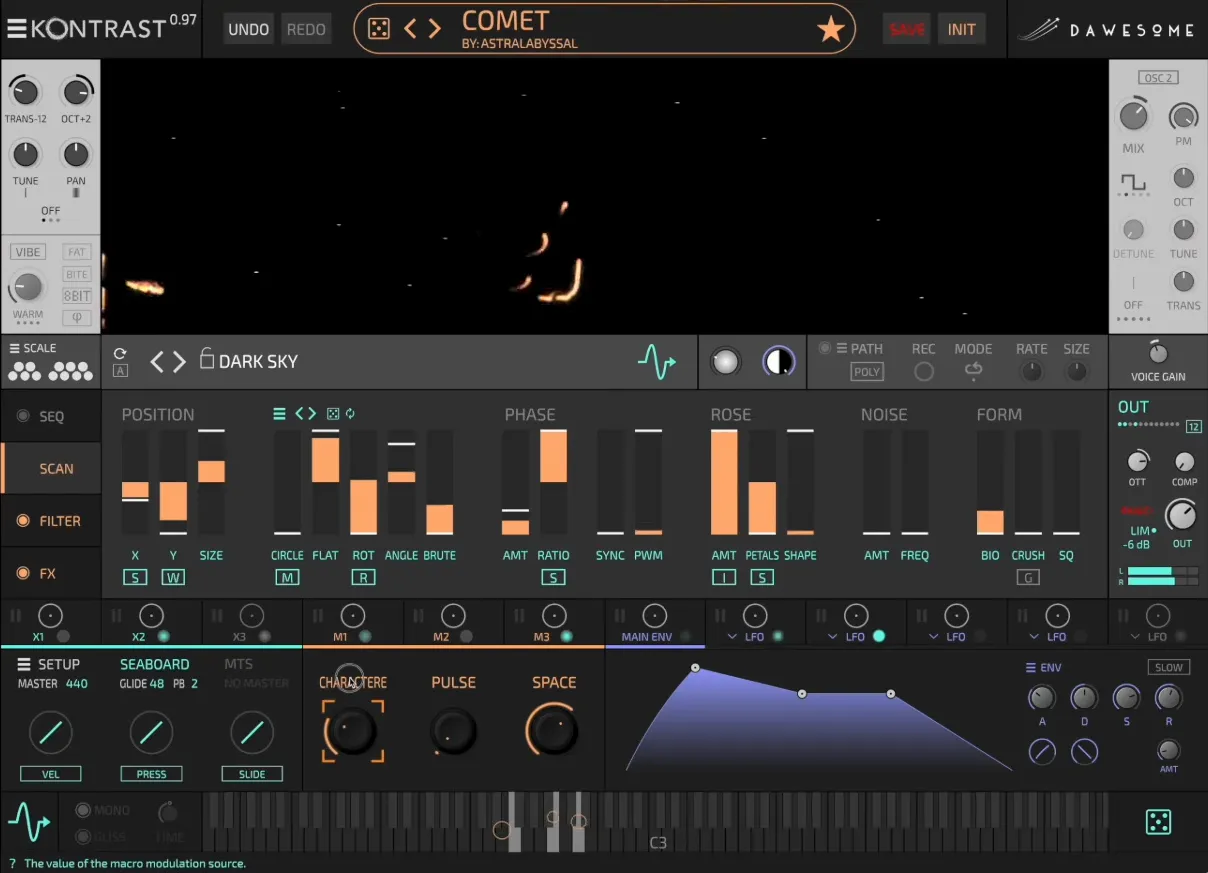This screenshot has width=1208, height=873.
Task: Click the rose AMT vertical slider
Action: 724,482
